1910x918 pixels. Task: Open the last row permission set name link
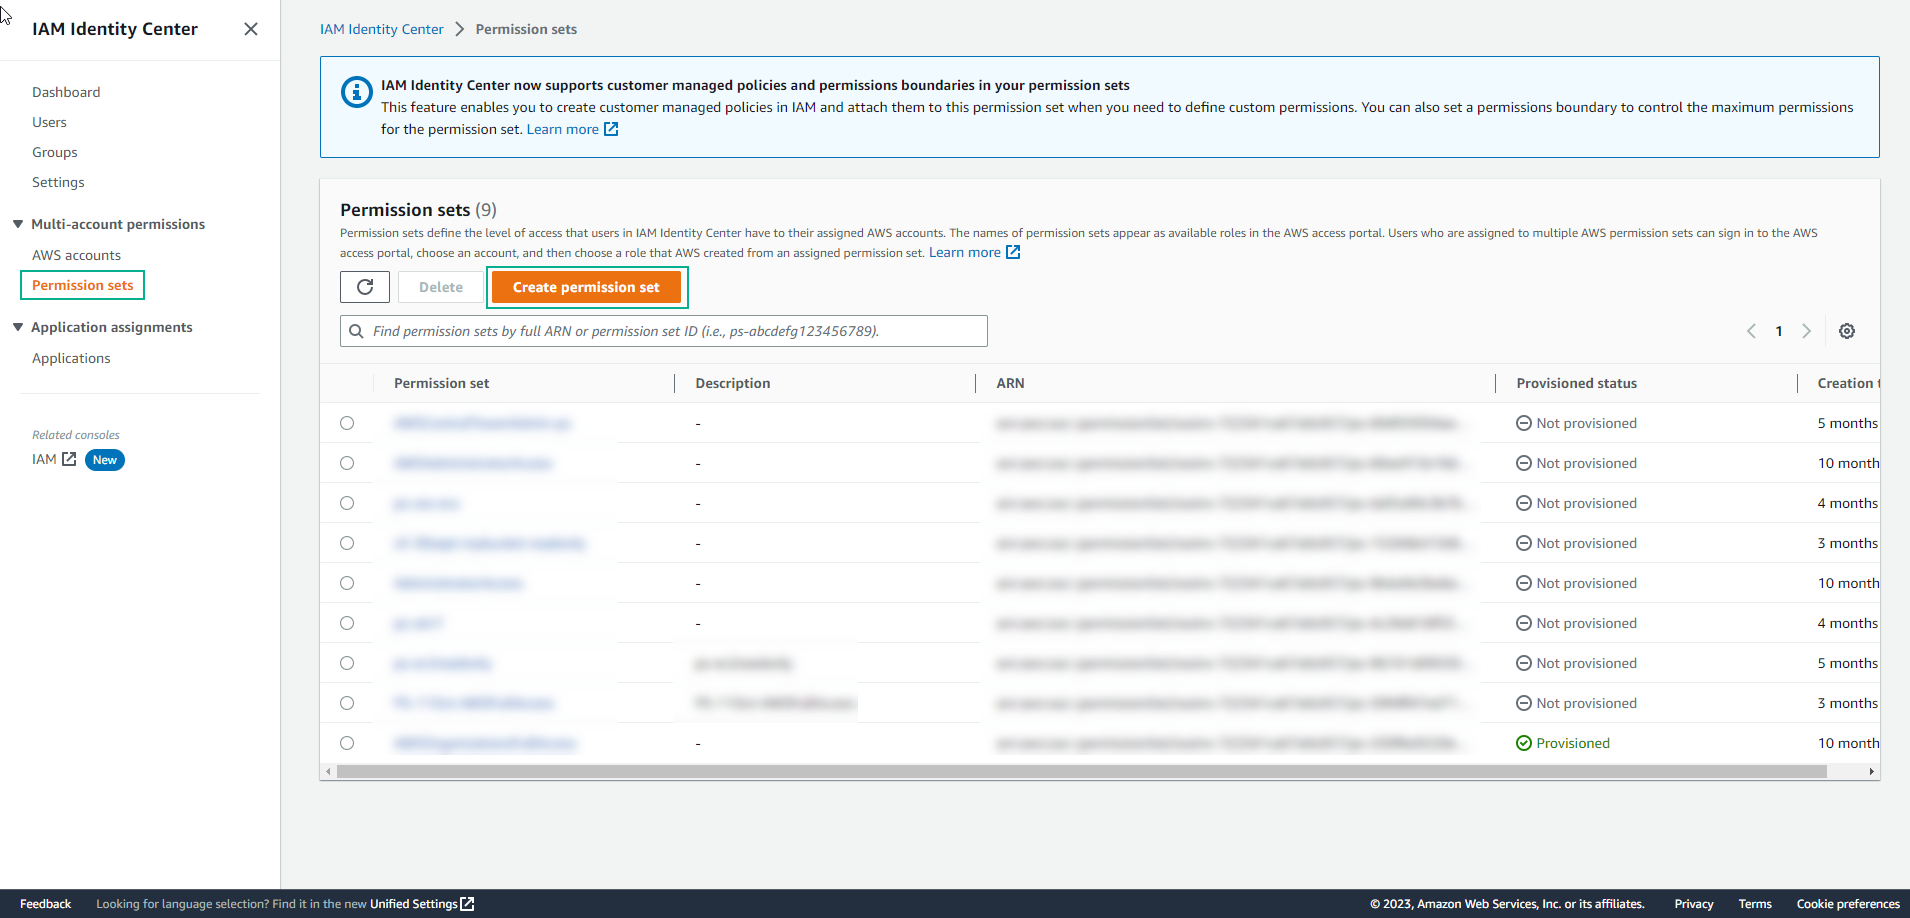(x=485, y=743)
